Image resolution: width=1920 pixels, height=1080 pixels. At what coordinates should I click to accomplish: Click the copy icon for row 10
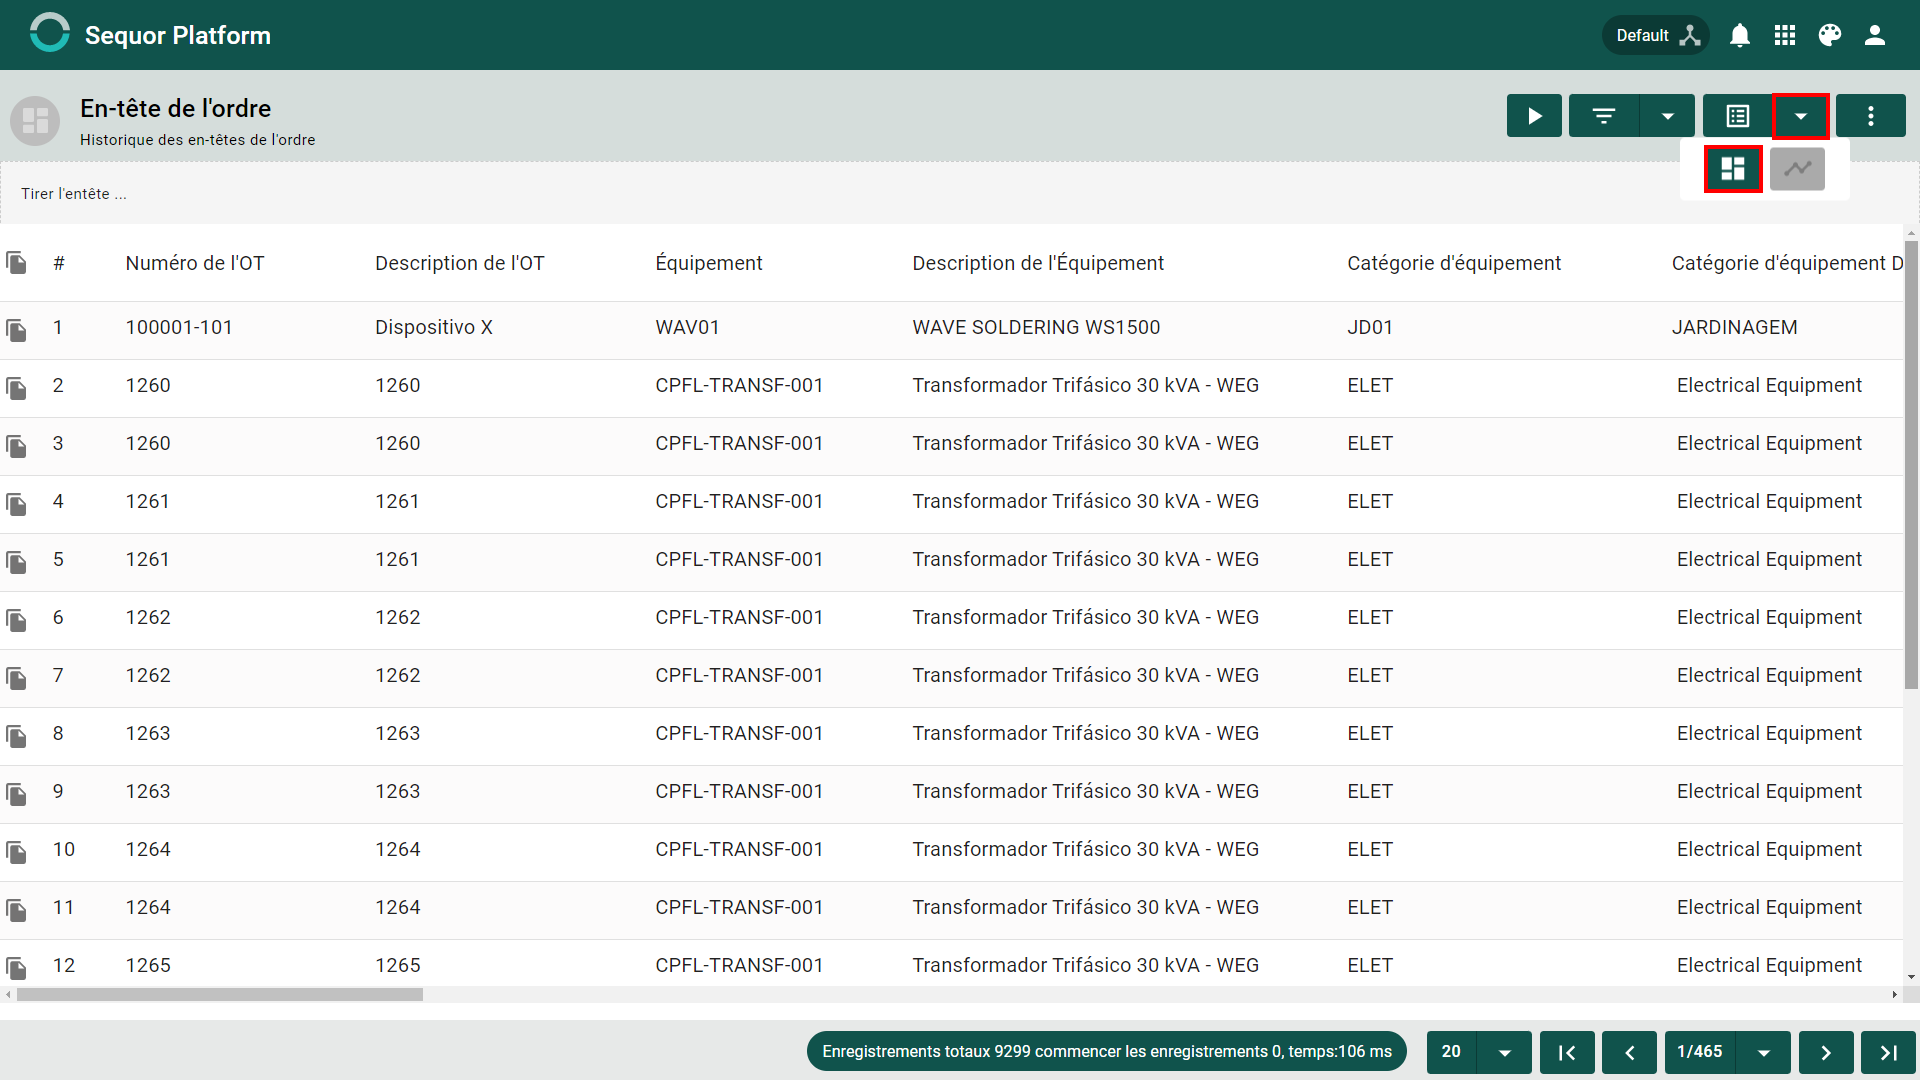pos(16,852)
